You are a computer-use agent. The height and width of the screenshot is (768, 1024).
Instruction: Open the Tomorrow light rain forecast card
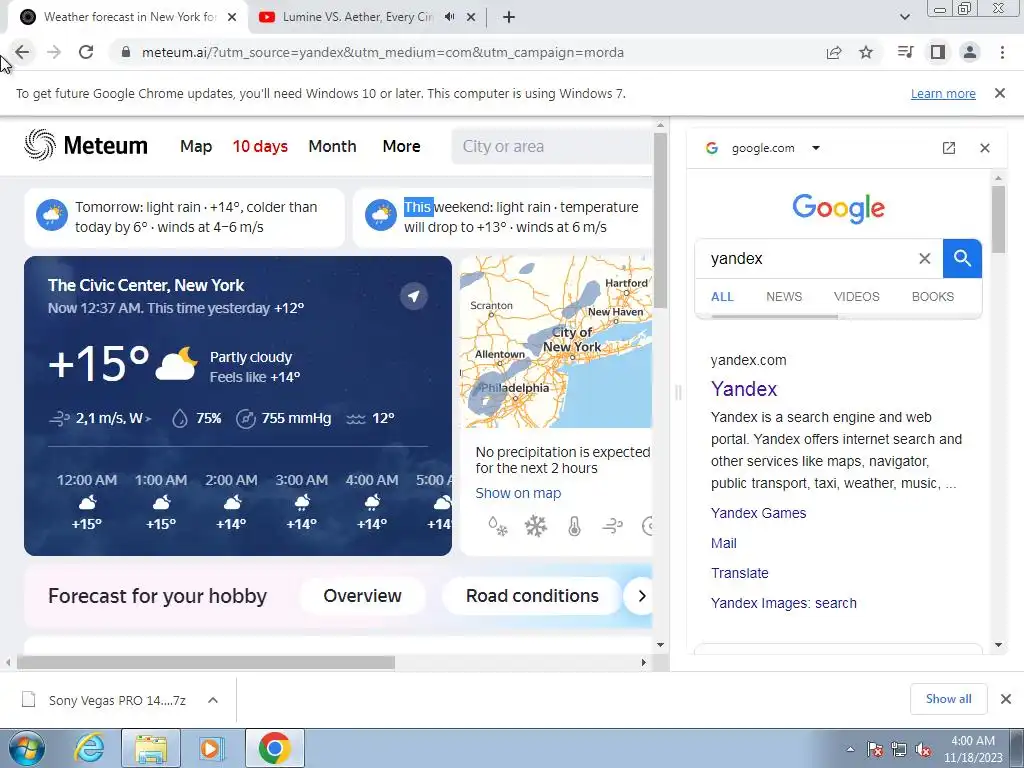[x=184, y=217]
